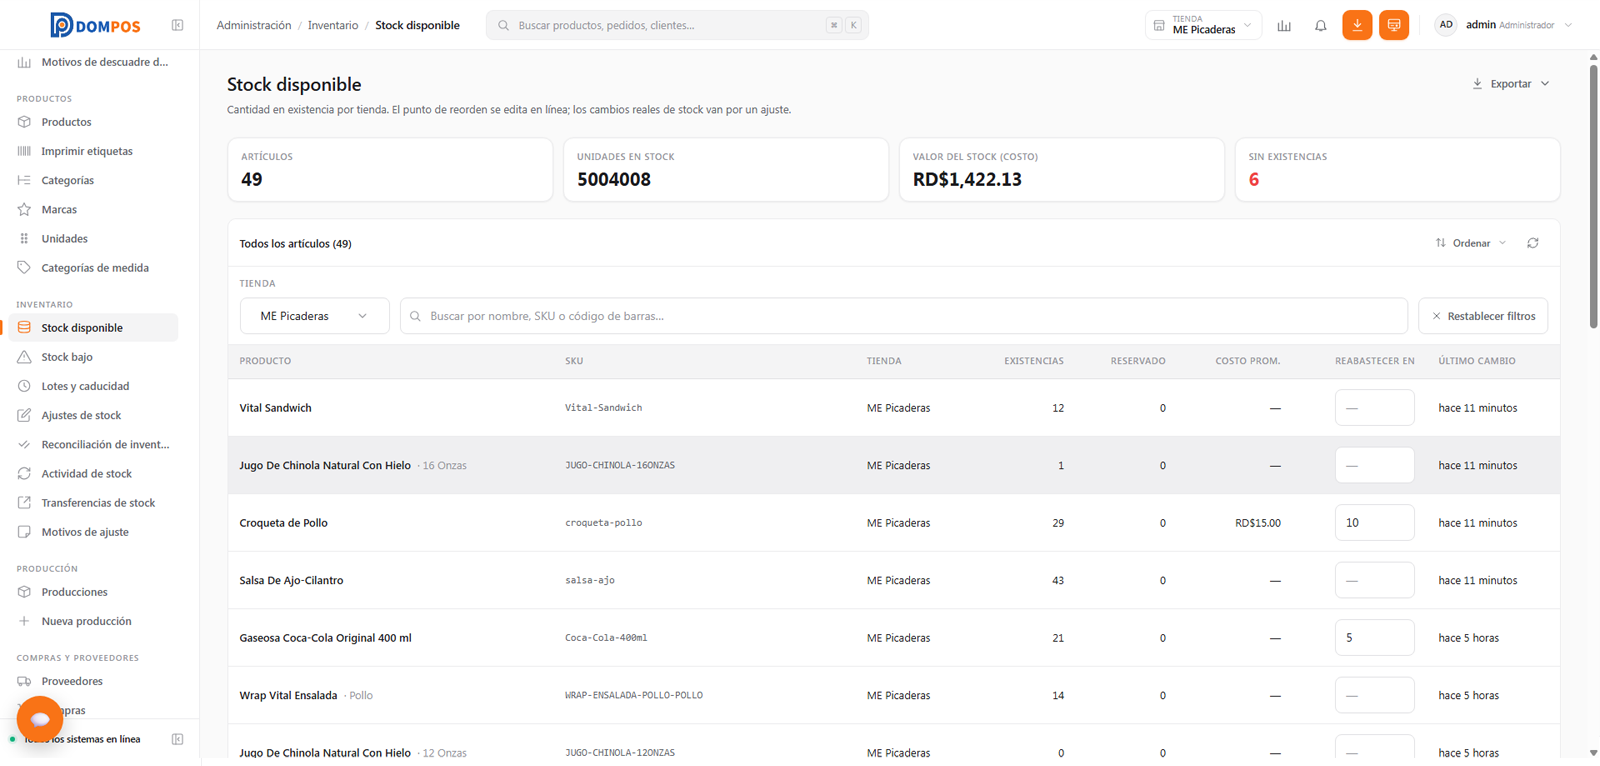Image resolution: width=1600 pixels, height=766 pixels.
Task: Click the Productos box icon in sidebar
Action: [24, 122]
